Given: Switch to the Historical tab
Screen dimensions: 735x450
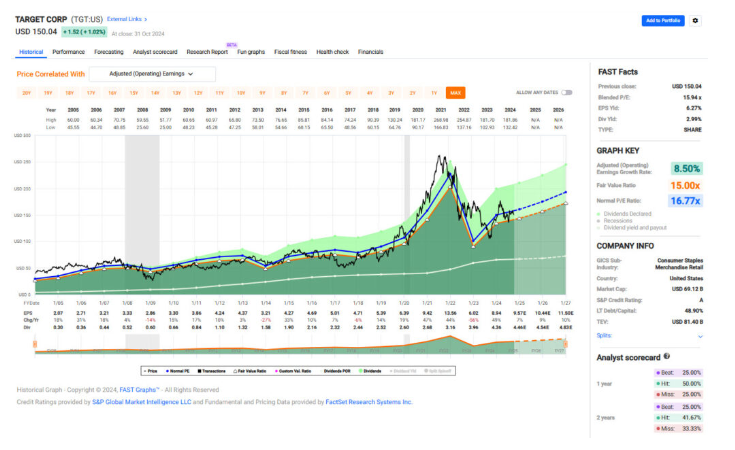Looking at the screenshot, I should [31, 52].
